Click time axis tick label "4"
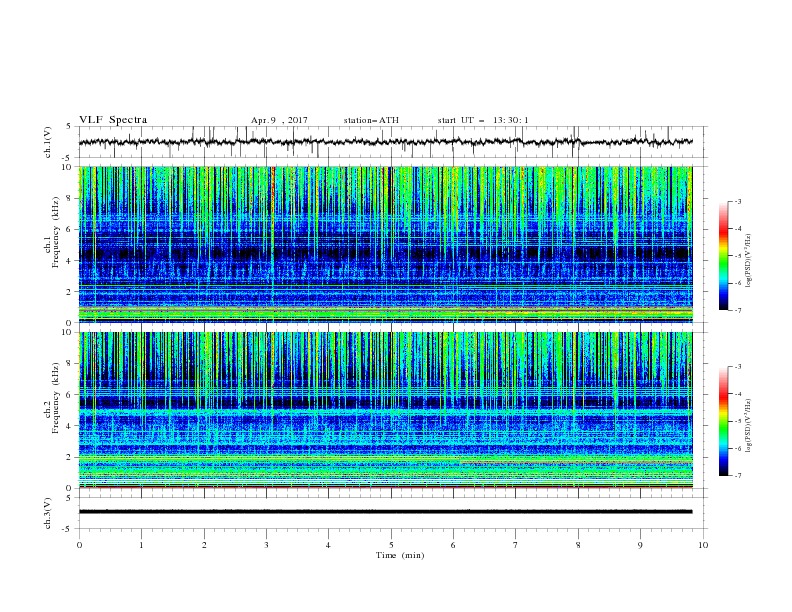 (328, 545)
